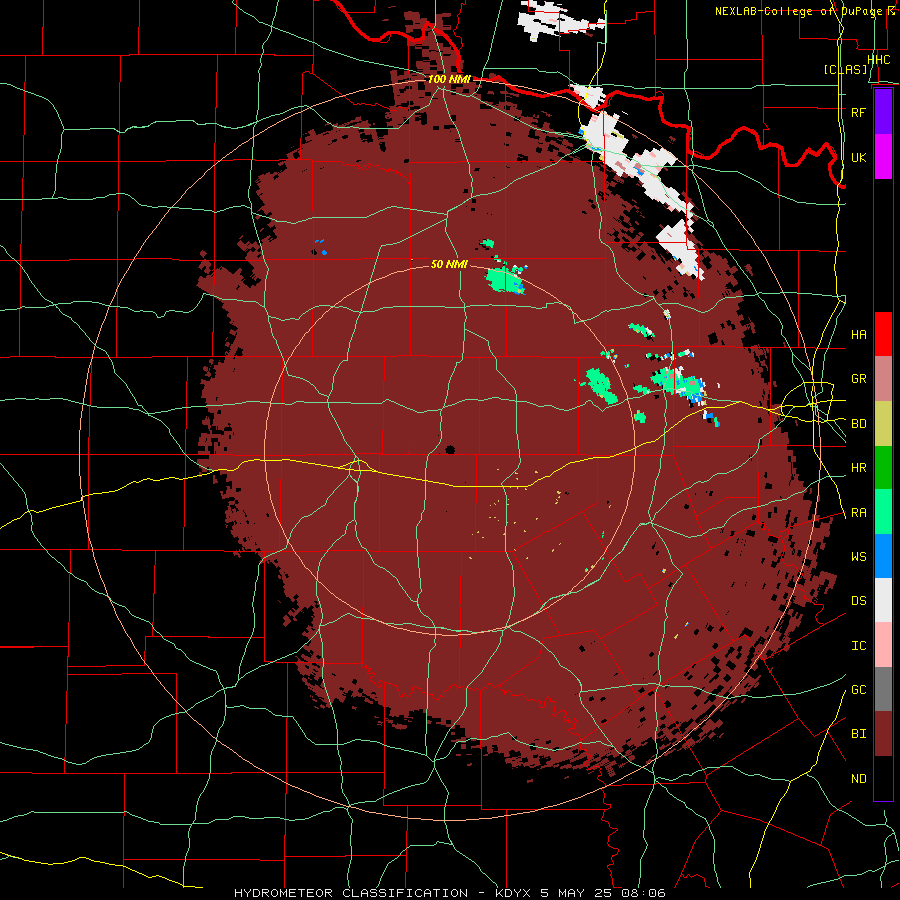Click the purple RF color swatch in legend

(883, 112)
